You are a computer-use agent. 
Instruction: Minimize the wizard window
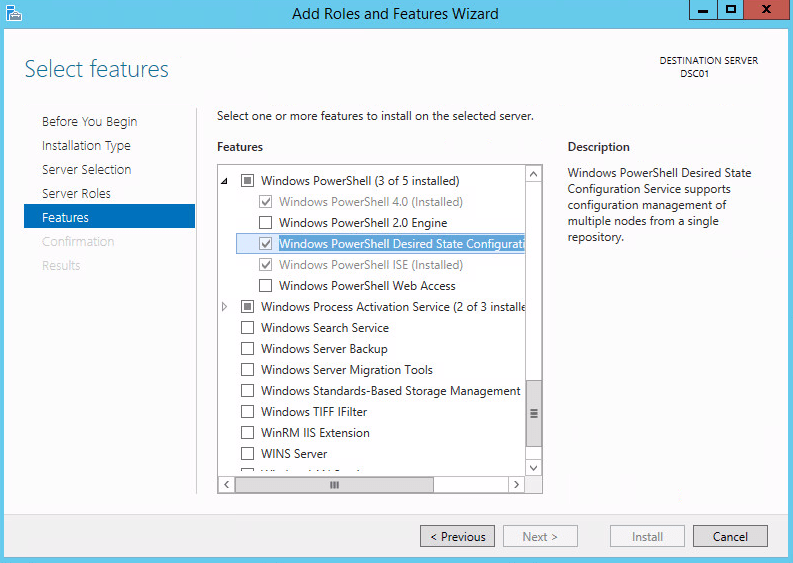(x=703, y=10)
